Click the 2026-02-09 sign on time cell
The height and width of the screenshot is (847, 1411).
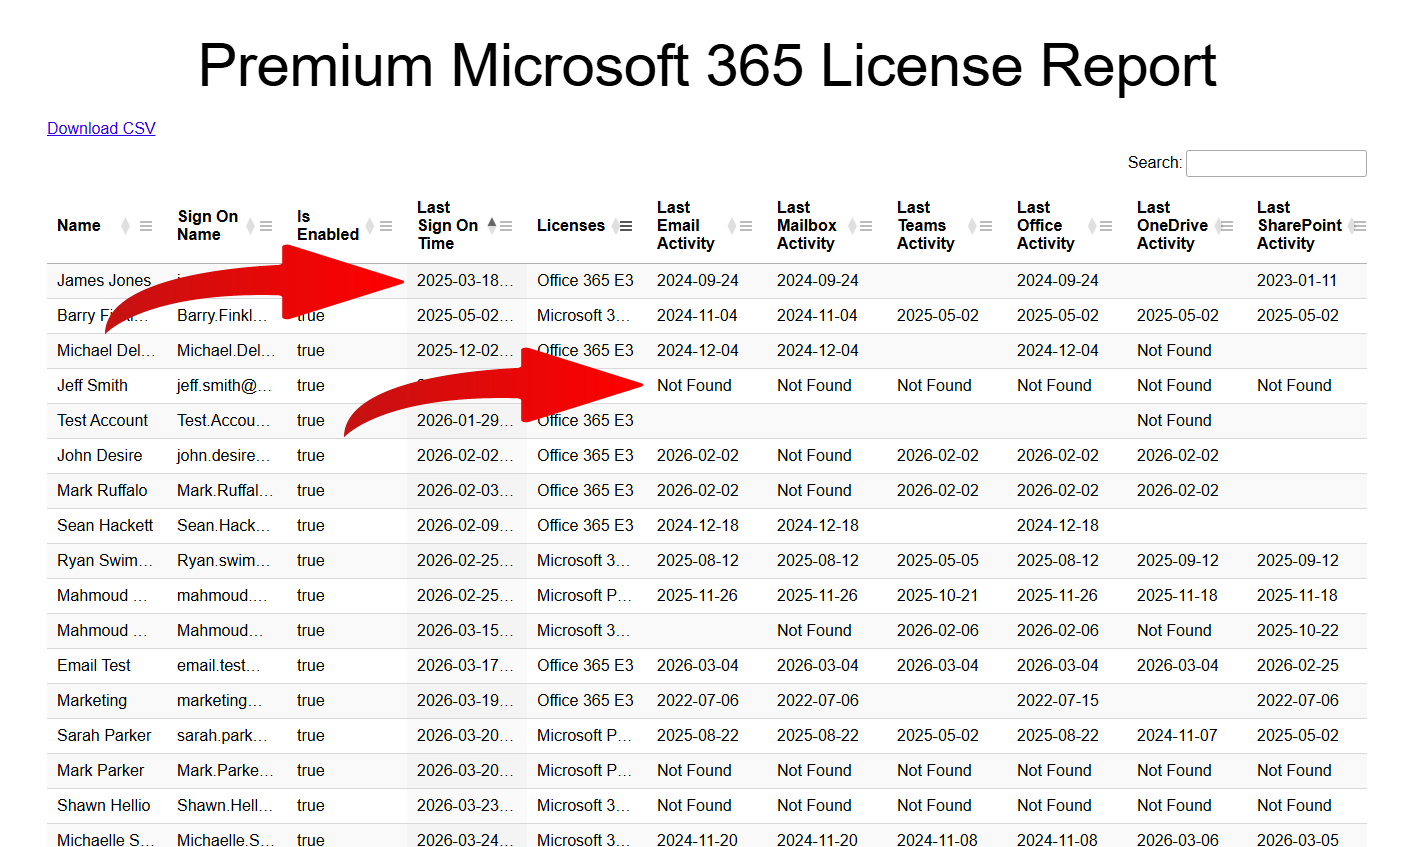465,526
